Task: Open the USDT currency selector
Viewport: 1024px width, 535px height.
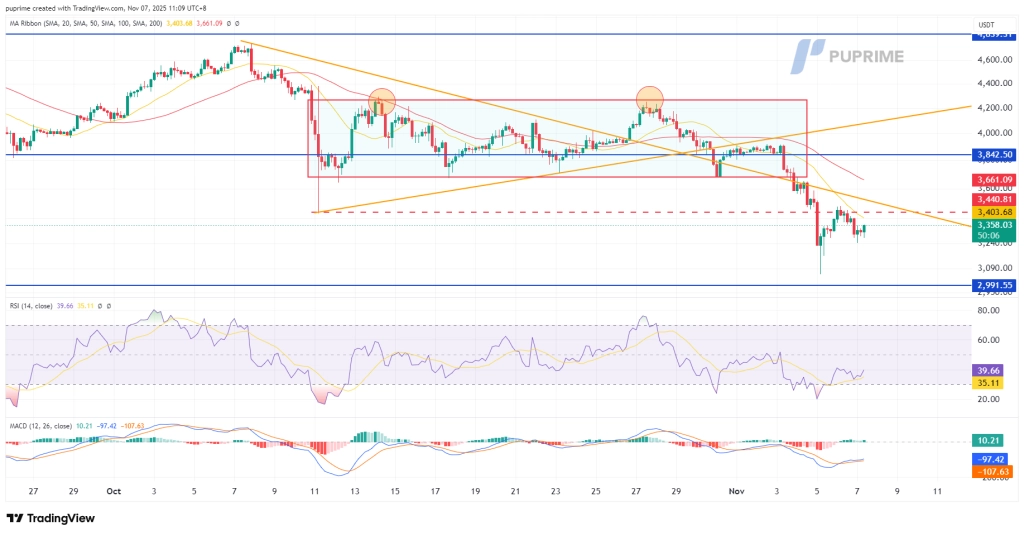Action: click(x=986, y=24)
